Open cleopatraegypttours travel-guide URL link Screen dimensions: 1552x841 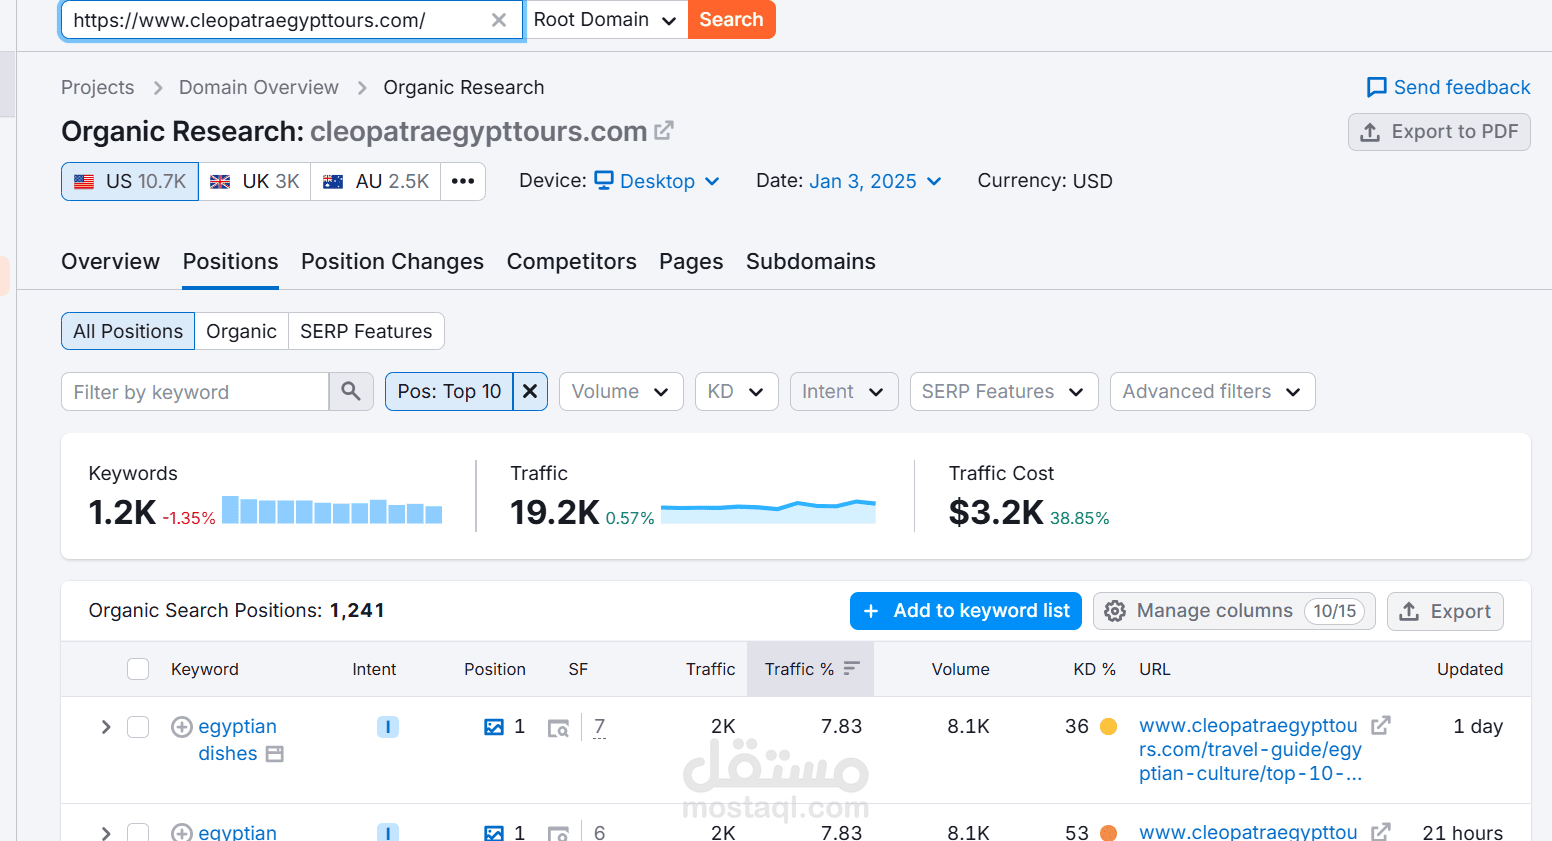(1250, 750)
